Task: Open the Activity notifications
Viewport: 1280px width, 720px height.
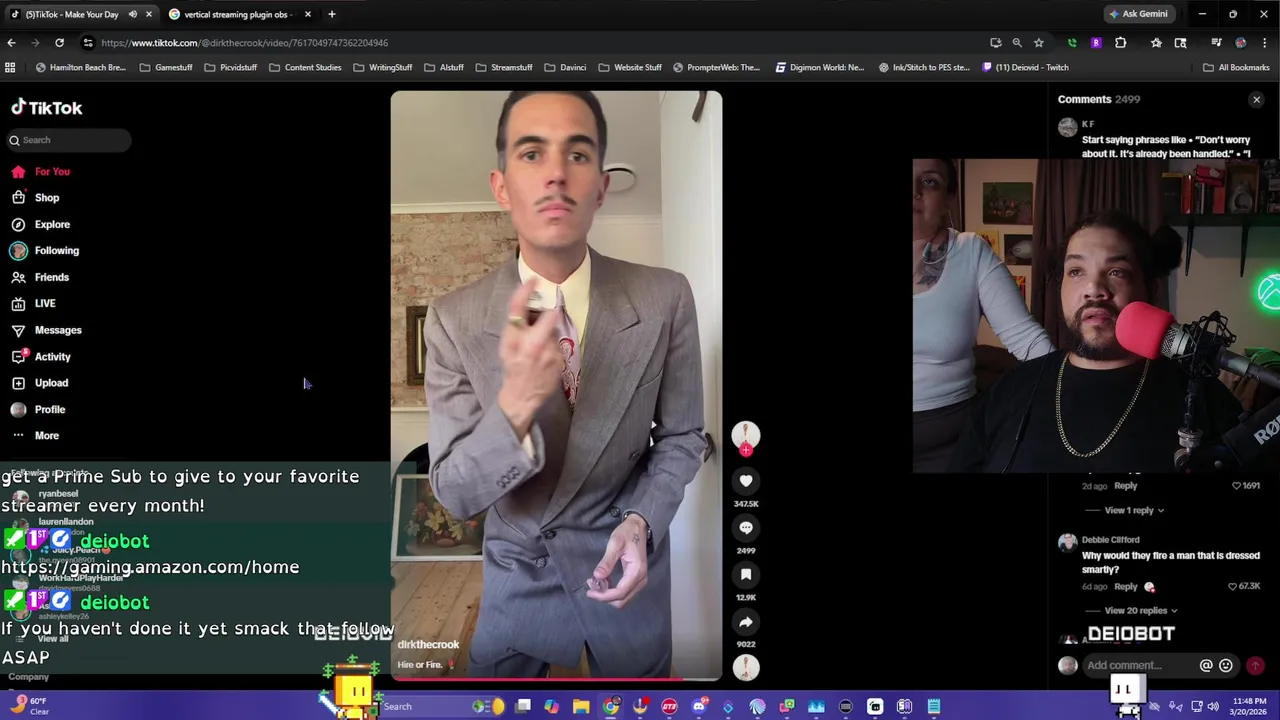Action: click(x=41, y=357)
